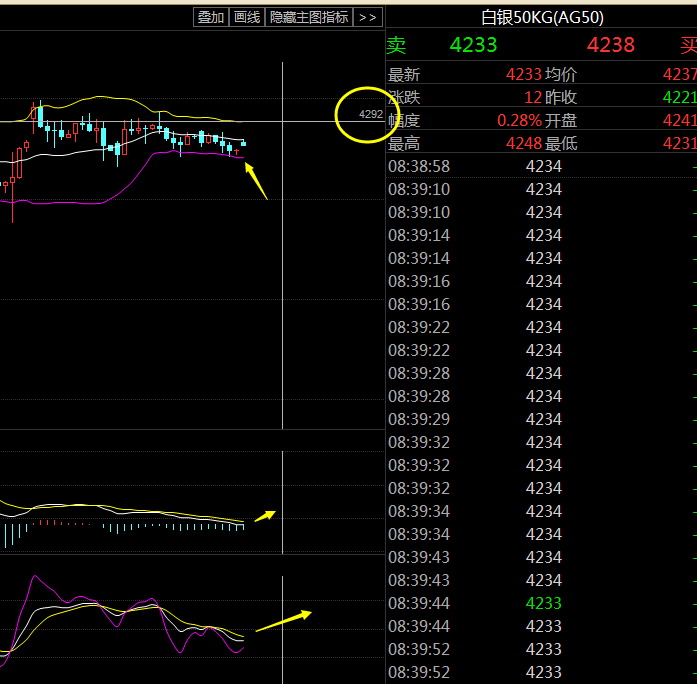Screen dimensions: 697x684
Task: Click the yellow arrow pointing at the candlesticks
Action: 256,179
